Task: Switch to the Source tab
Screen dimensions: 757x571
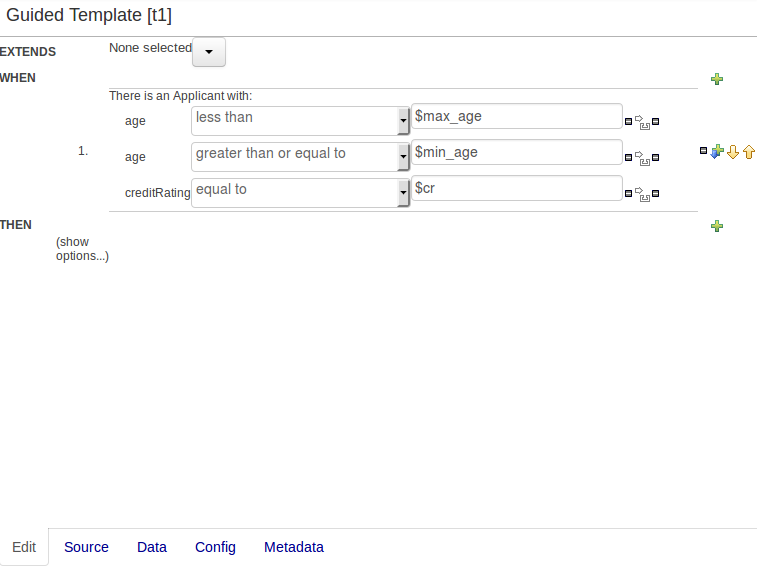Action: [86, 547]
